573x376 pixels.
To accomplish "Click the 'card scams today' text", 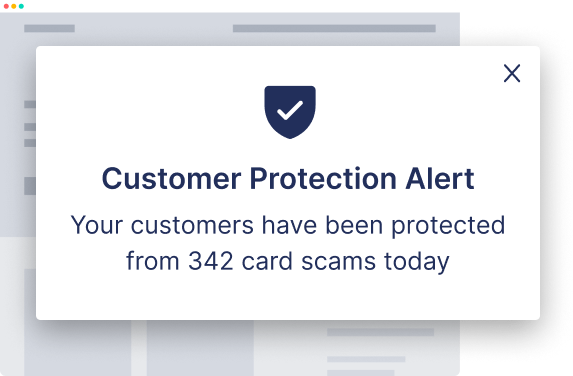I will click(345, 262).
